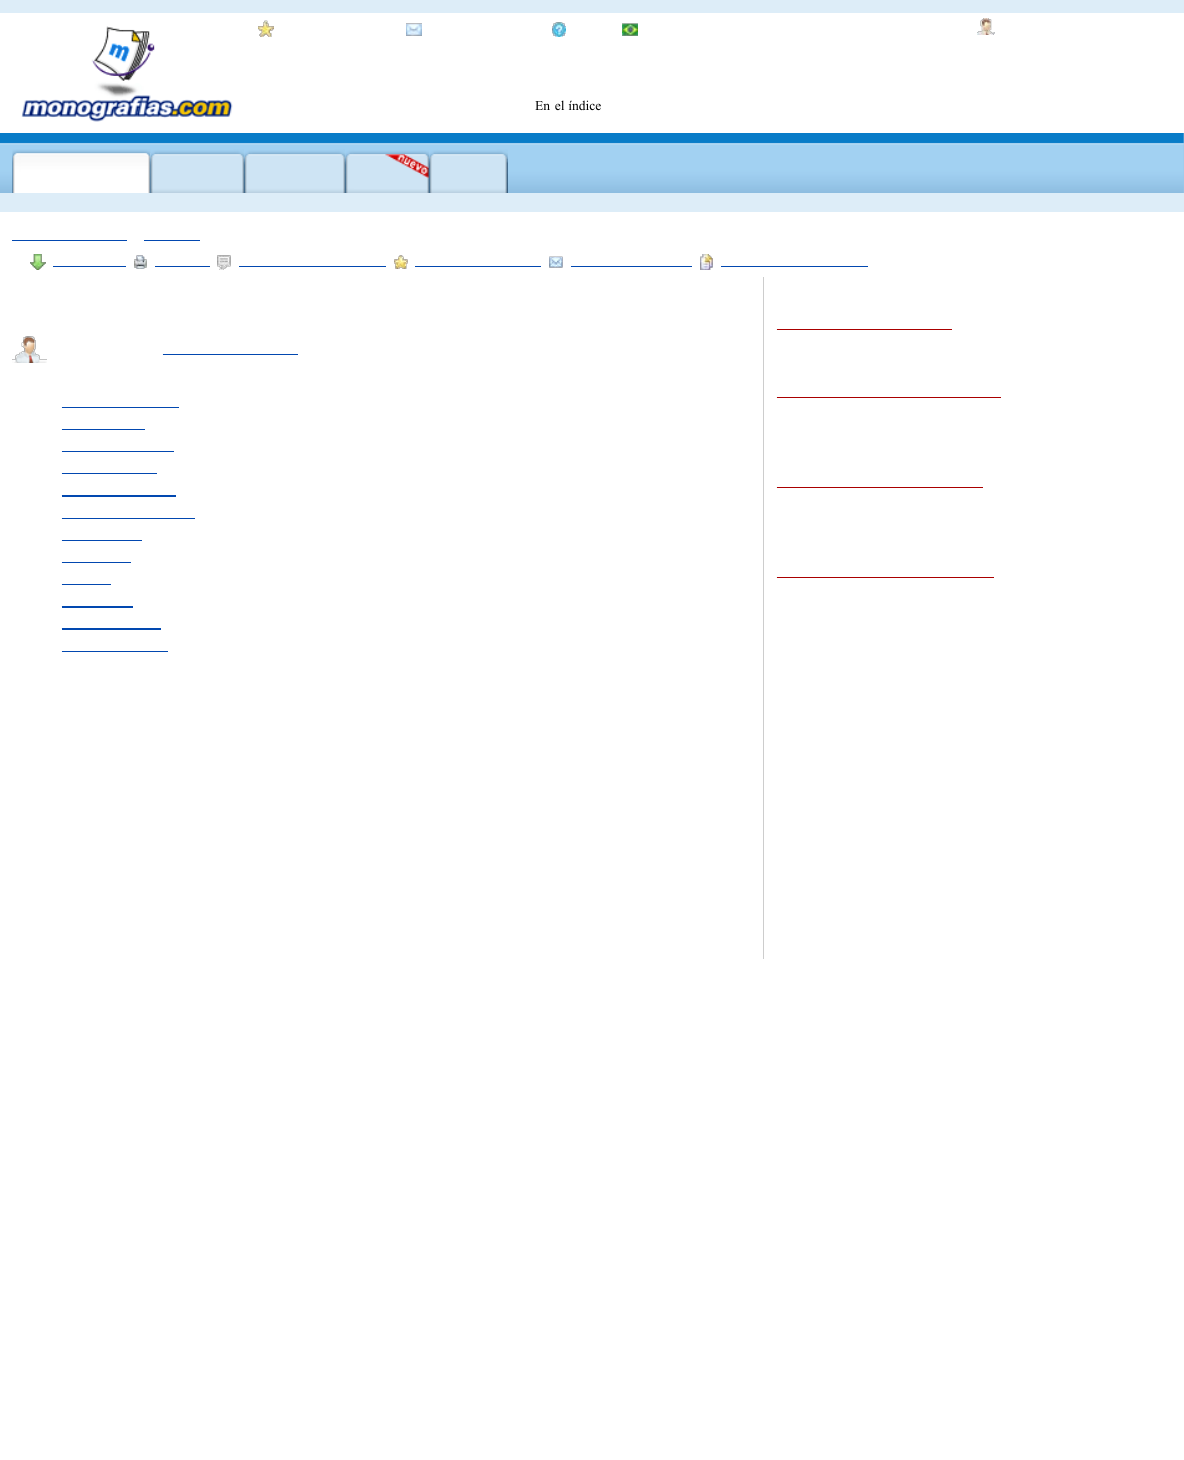
Task: Click the link beside the author avatar
Action: 230,349
